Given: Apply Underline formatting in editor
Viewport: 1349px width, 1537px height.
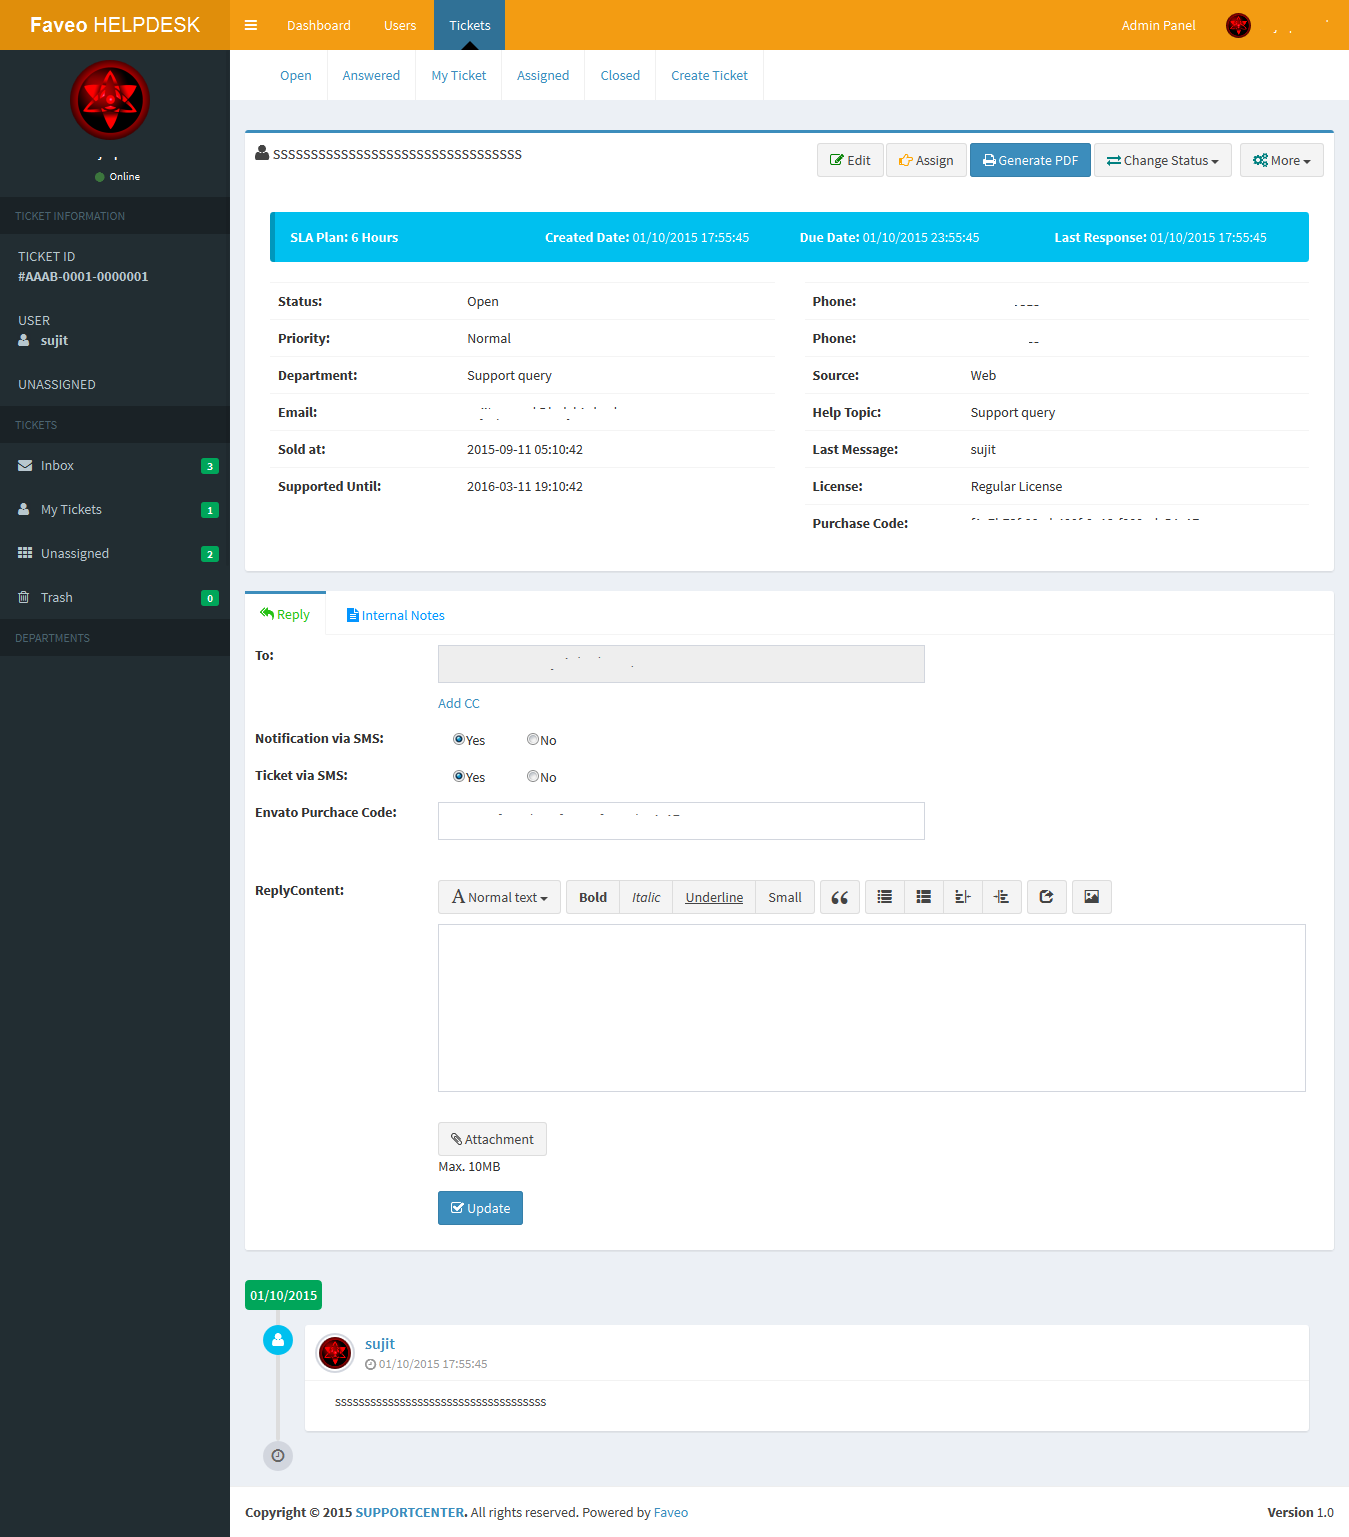Looking at the screenshot, I should (714, 897).
